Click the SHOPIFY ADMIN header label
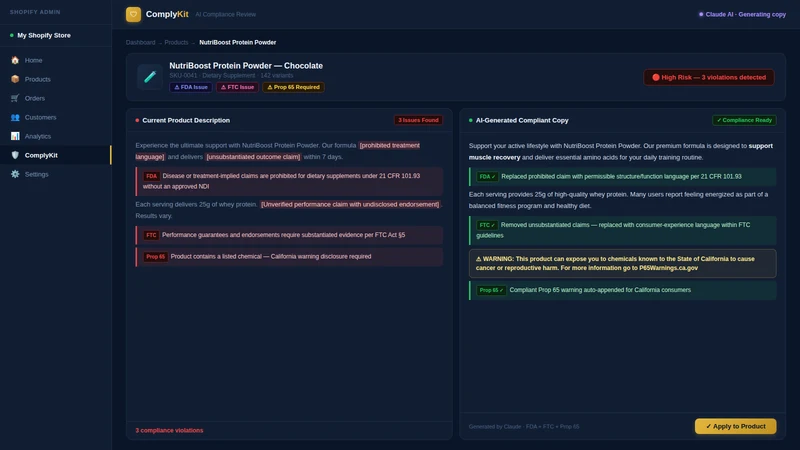 click(35, 12)
